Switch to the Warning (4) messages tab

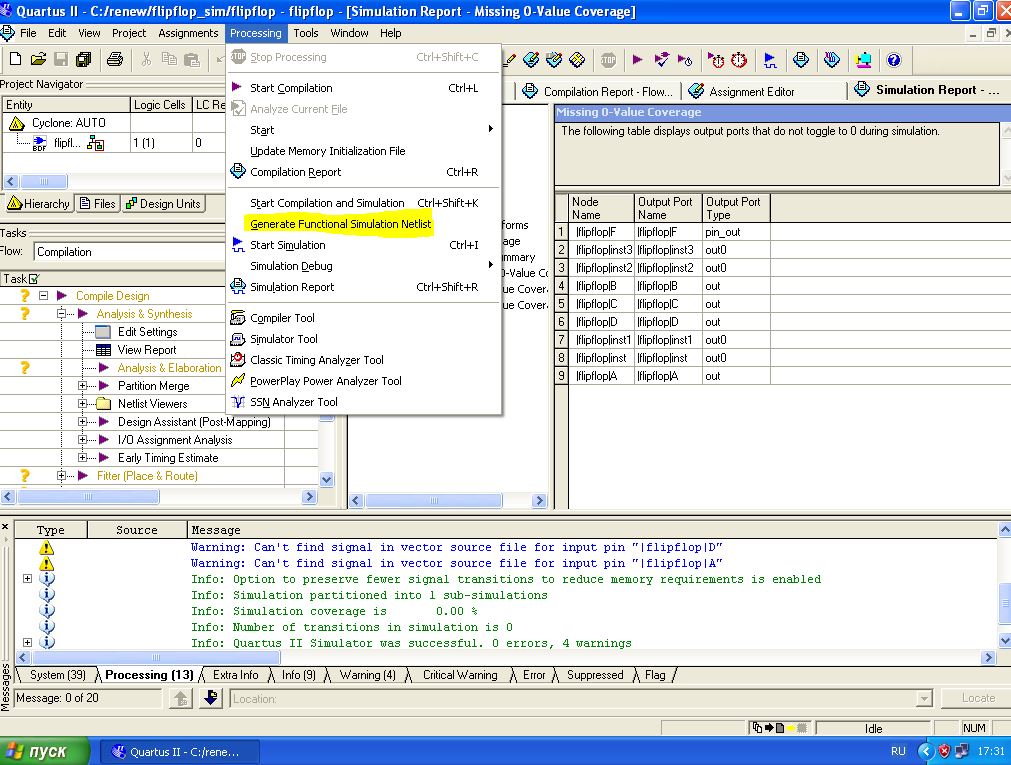click(367, 675)
